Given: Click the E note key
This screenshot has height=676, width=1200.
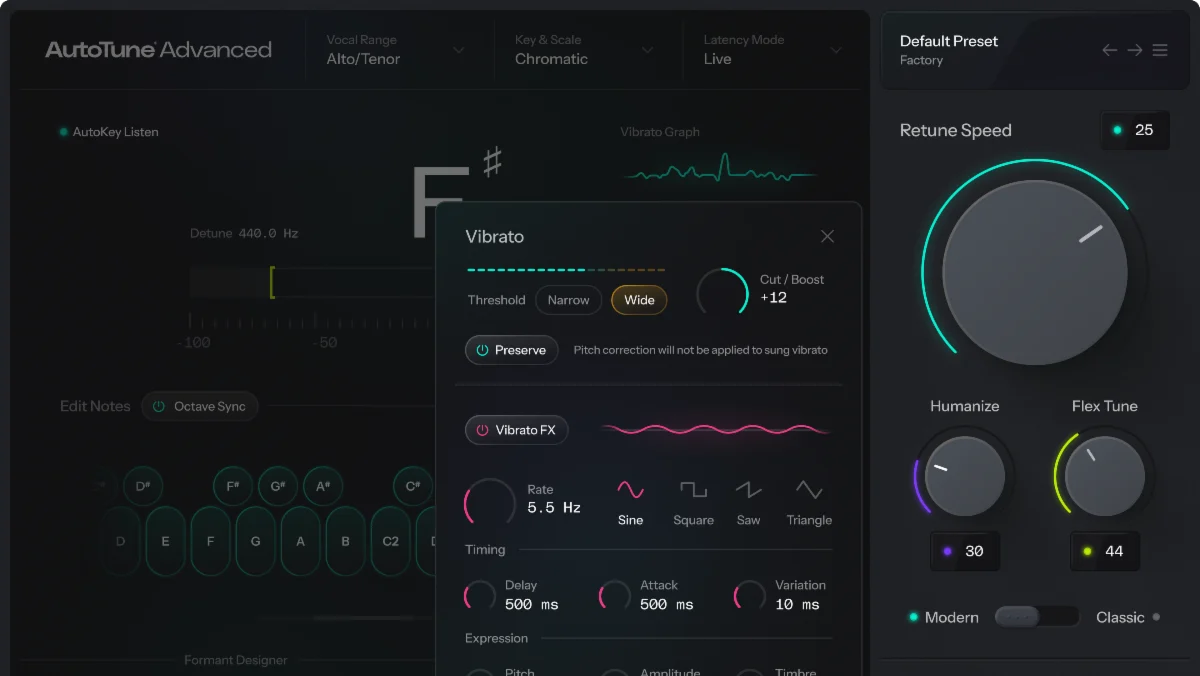Looking at the screenshot, I should 166,541.
